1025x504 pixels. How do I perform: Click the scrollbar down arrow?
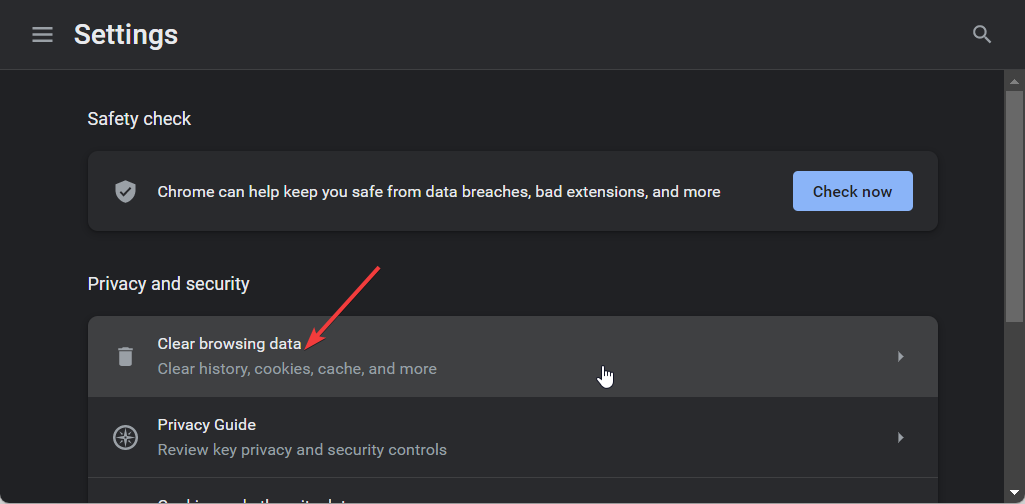tap(1013, 493)
